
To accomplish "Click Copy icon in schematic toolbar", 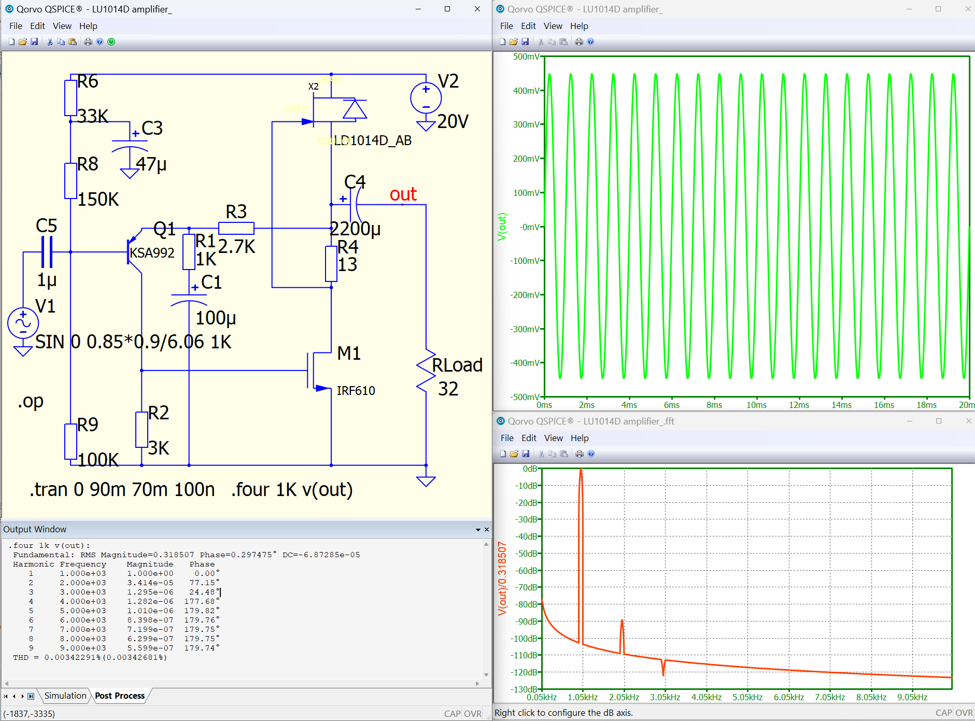I will (61, 42).
